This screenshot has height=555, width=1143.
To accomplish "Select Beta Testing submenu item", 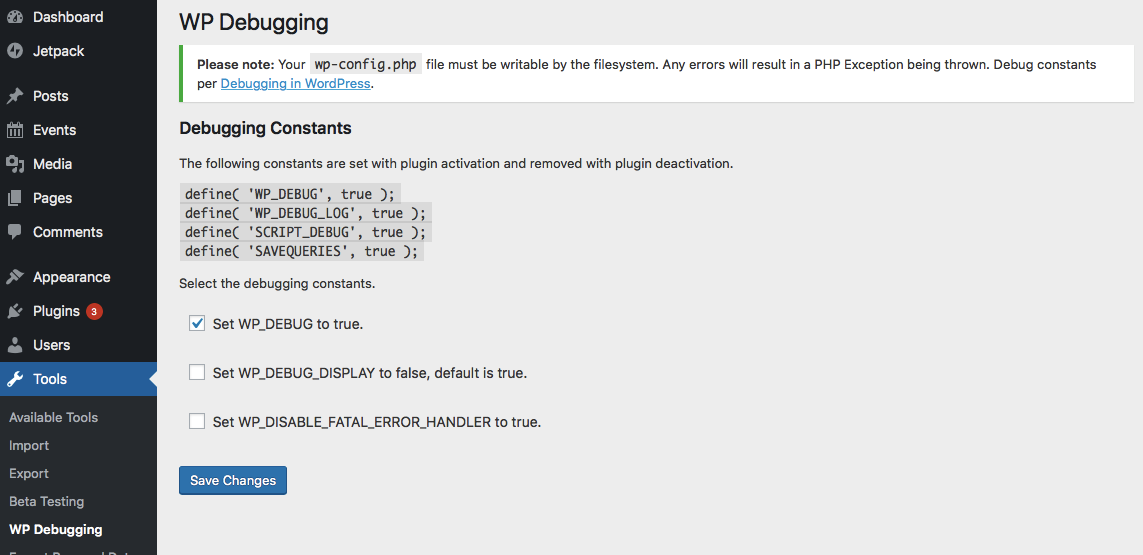I will [x=46, y=501].
